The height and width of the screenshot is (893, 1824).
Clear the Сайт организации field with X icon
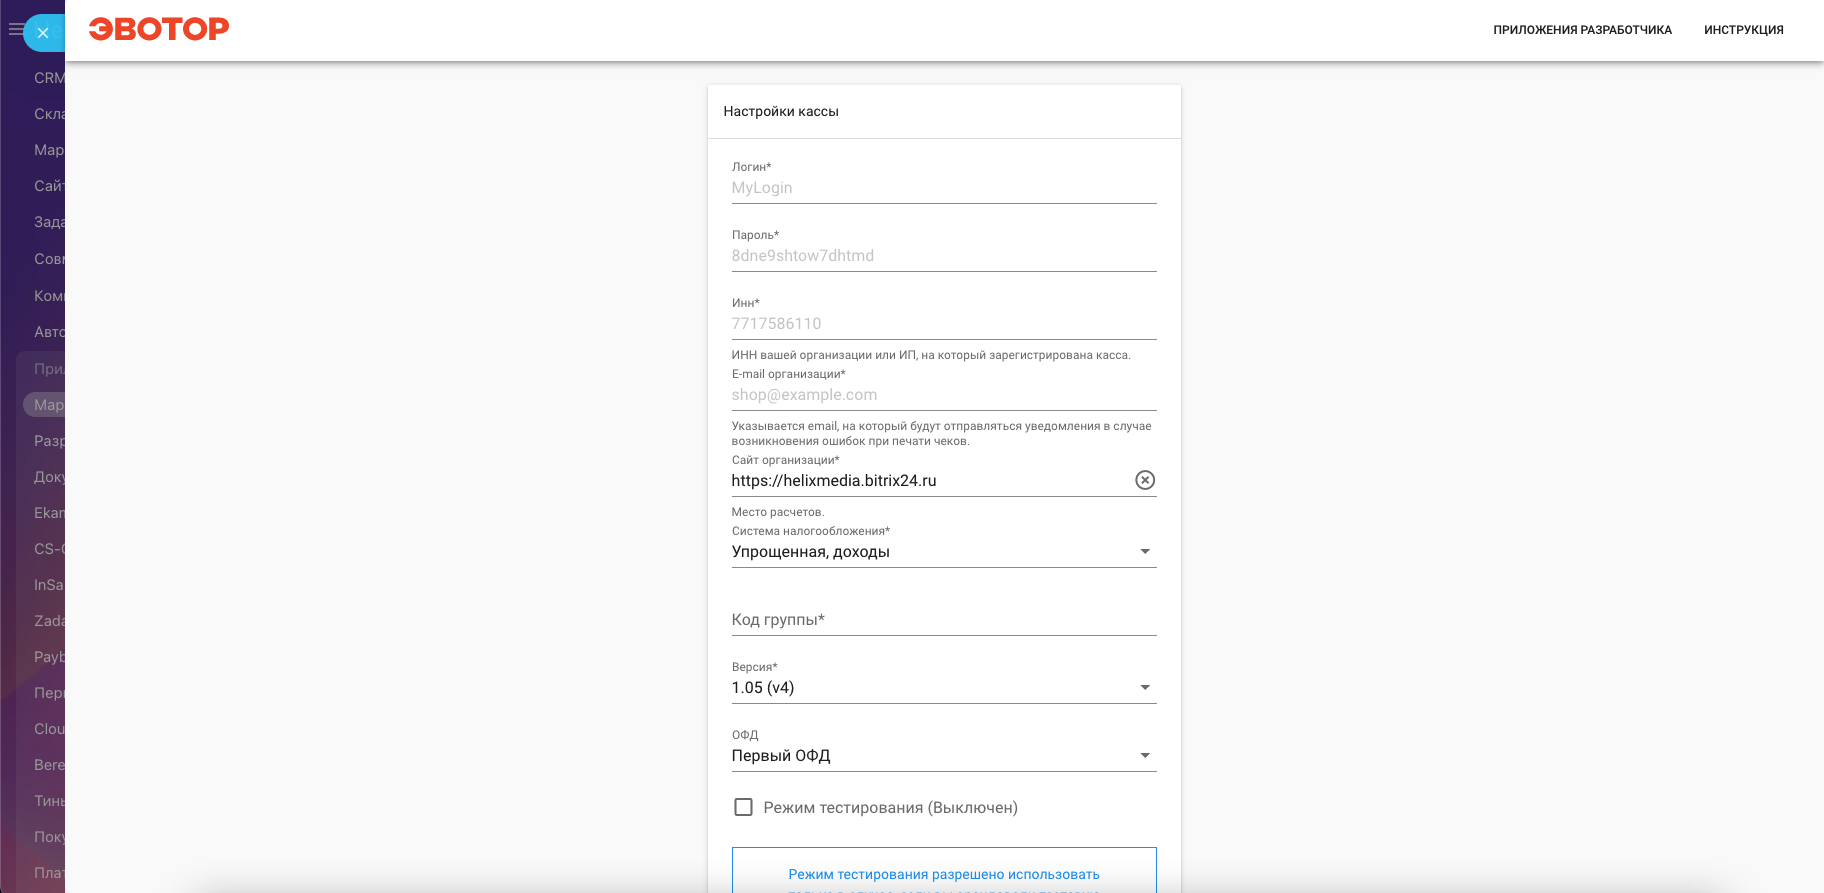1145,481
